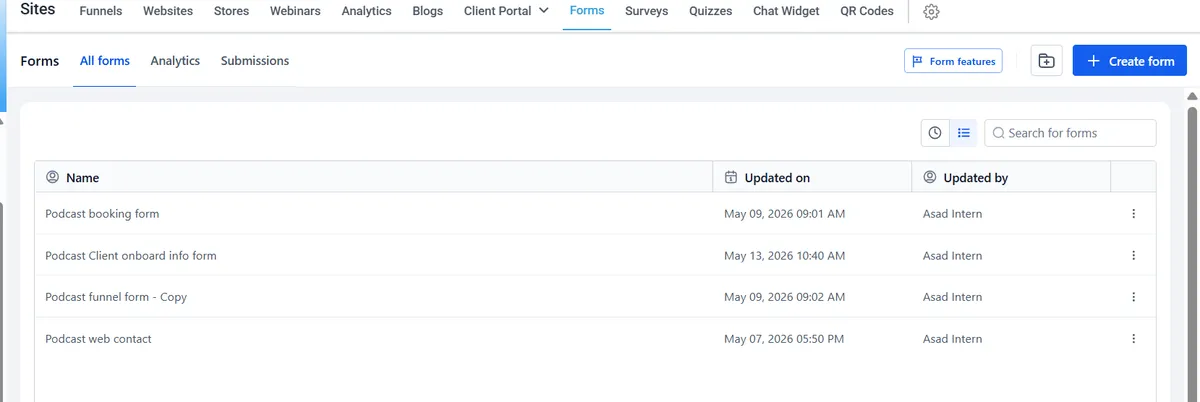This screenshot has width=1200, height=402.
Task: Open actions menu for Podcast web contact
Action: pyautogui.click(x=1133, y=339)
